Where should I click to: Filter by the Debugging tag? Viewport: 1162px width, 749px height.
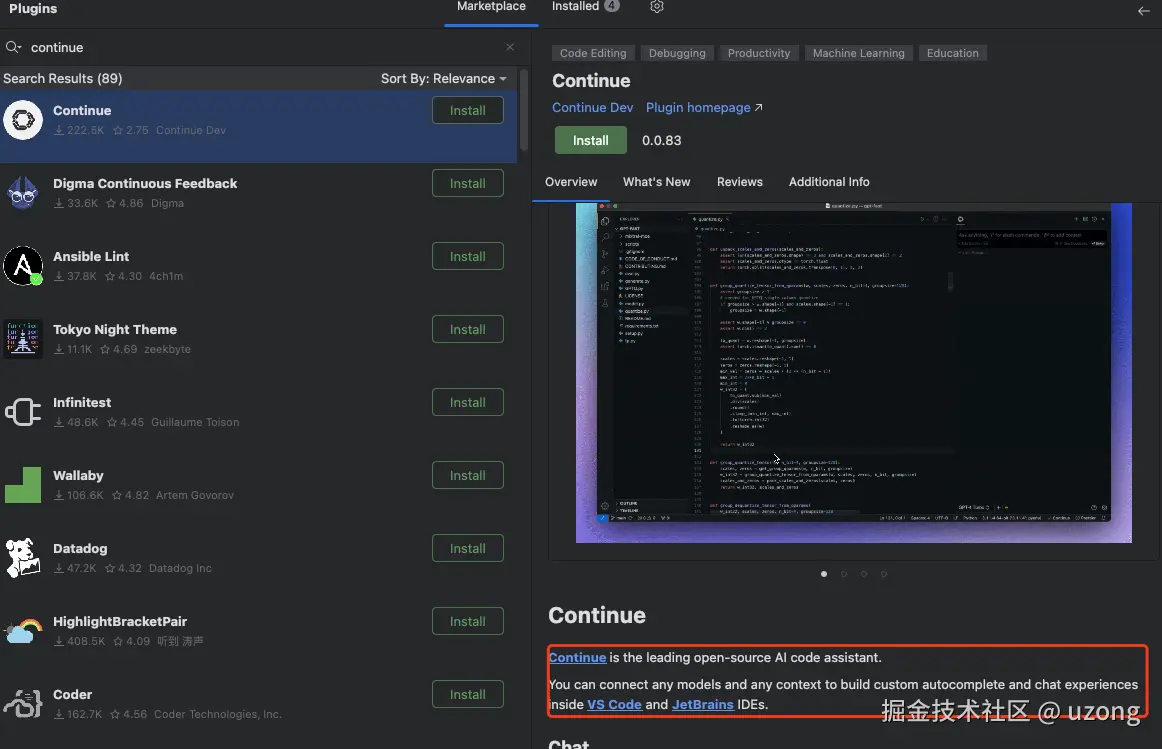tap(677, 53)
